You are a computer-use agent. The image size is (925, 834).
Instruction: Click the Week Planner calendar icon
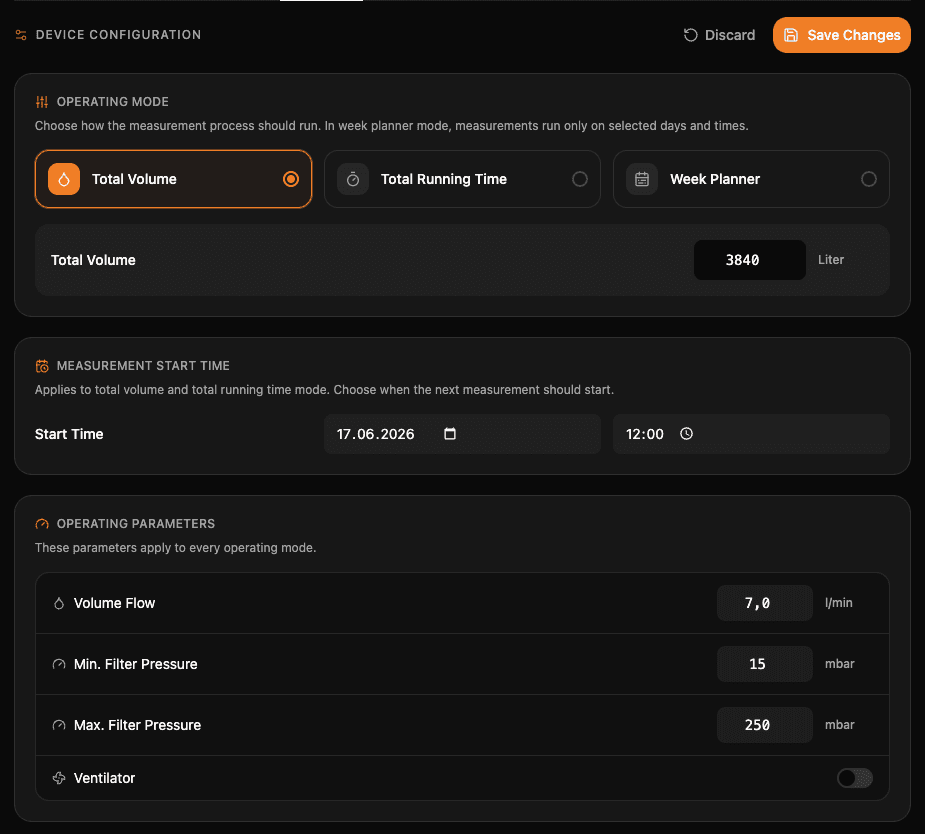pyautogui.click(x=642, y=179)
